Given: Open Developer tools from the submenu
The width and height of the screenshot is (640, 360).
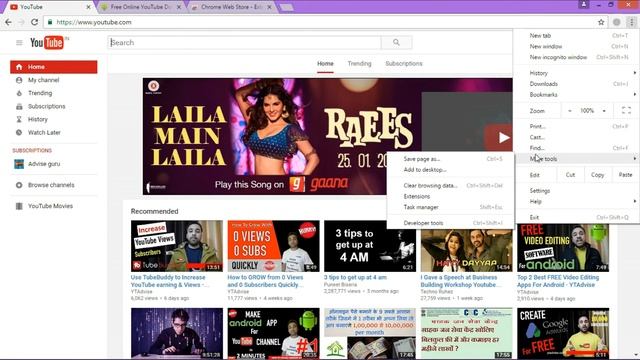Looking at the screenshot, I should click(x=450, y=223).
